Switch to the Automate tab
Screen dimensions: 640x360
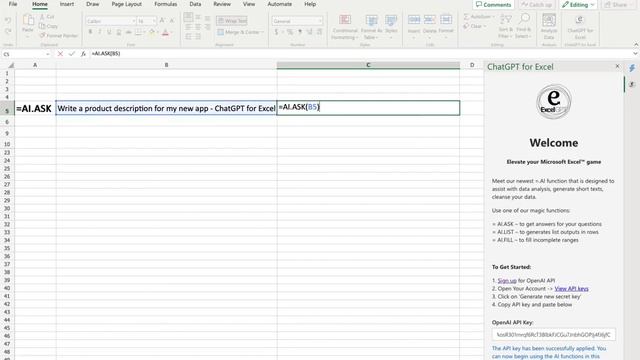[280, 4]
